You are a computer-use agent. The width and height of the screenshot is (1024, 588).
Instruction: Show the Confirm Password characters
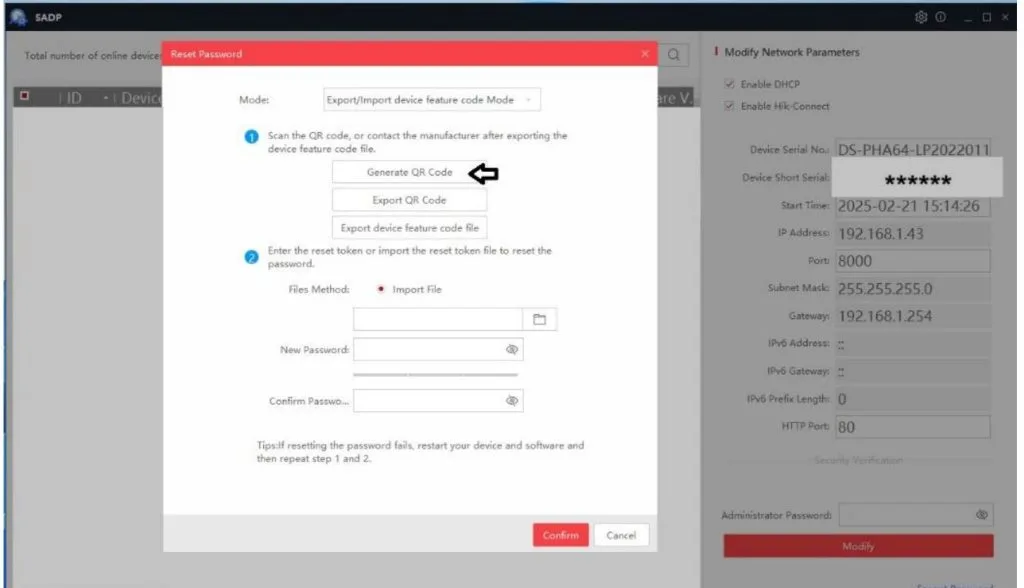[x=512, y=400]
